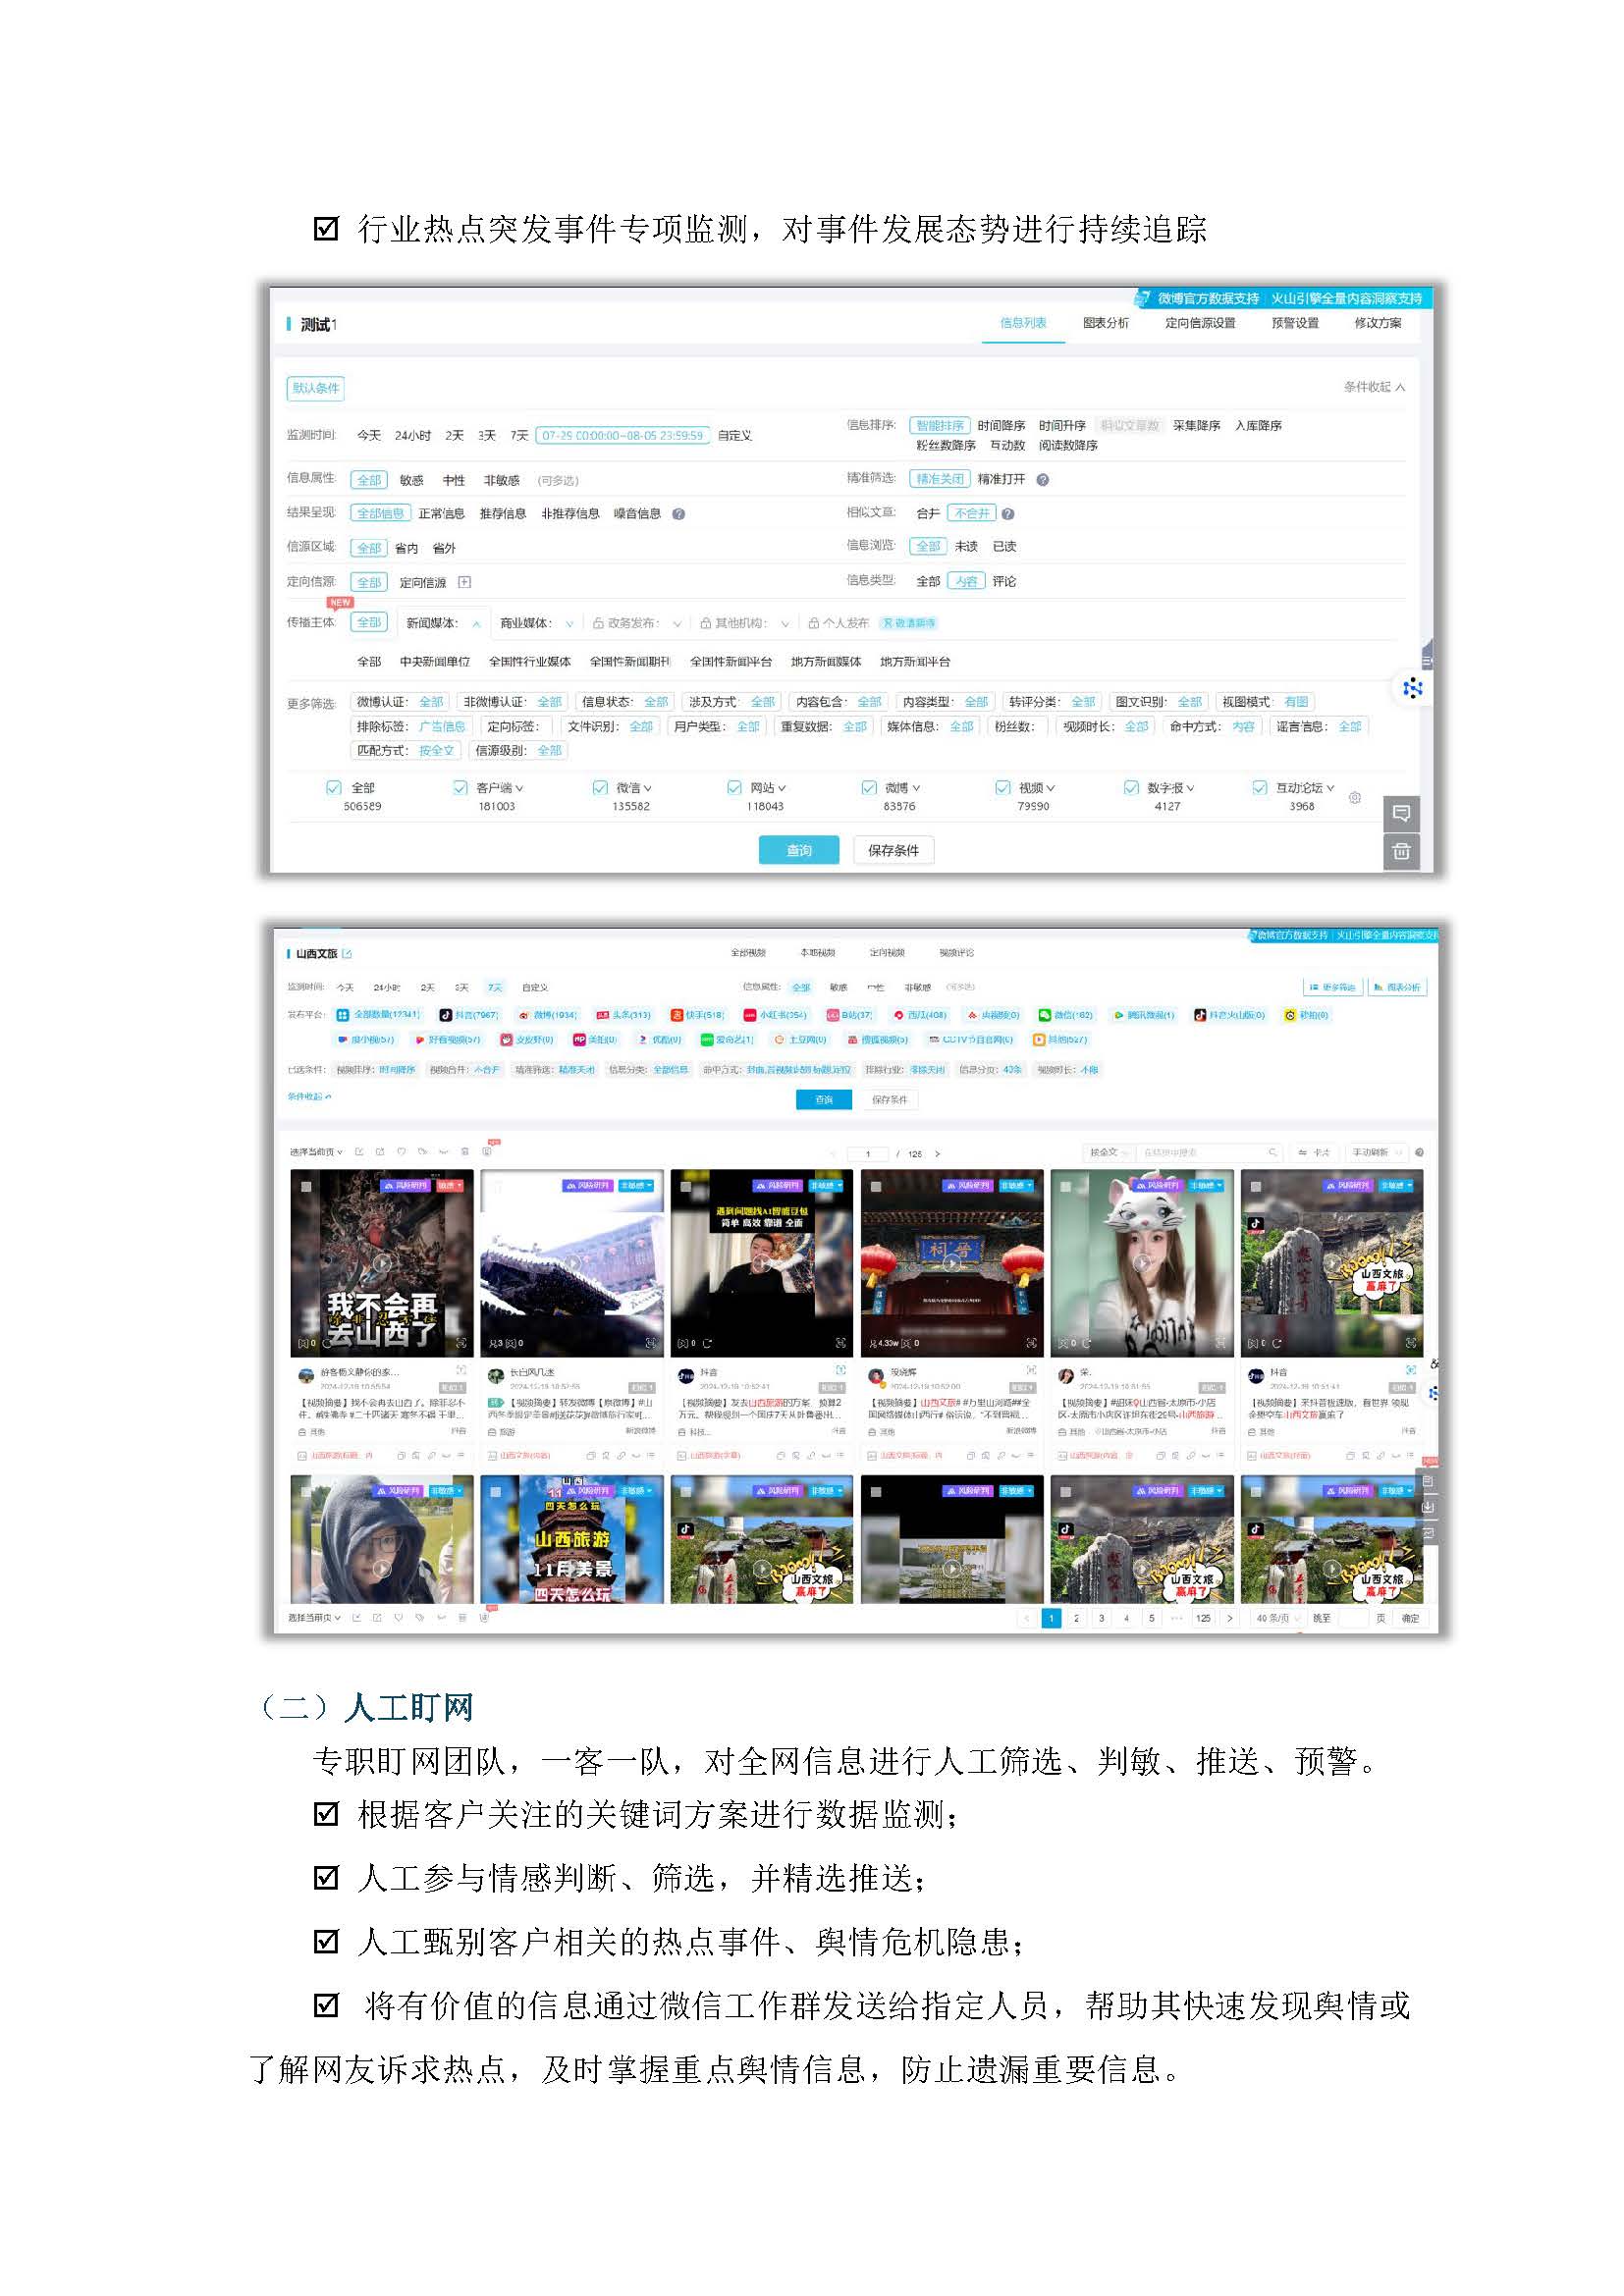This screenshot has height=2296, width=1624.
Task: Collapse conditions via 条件收起
Action: tap(1373, 387)
